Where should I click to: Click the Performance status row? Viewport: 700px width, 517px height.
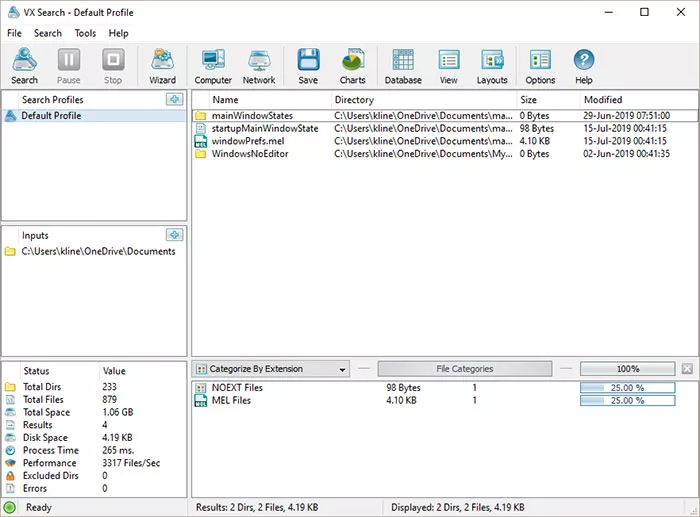(x=94, y=463)
